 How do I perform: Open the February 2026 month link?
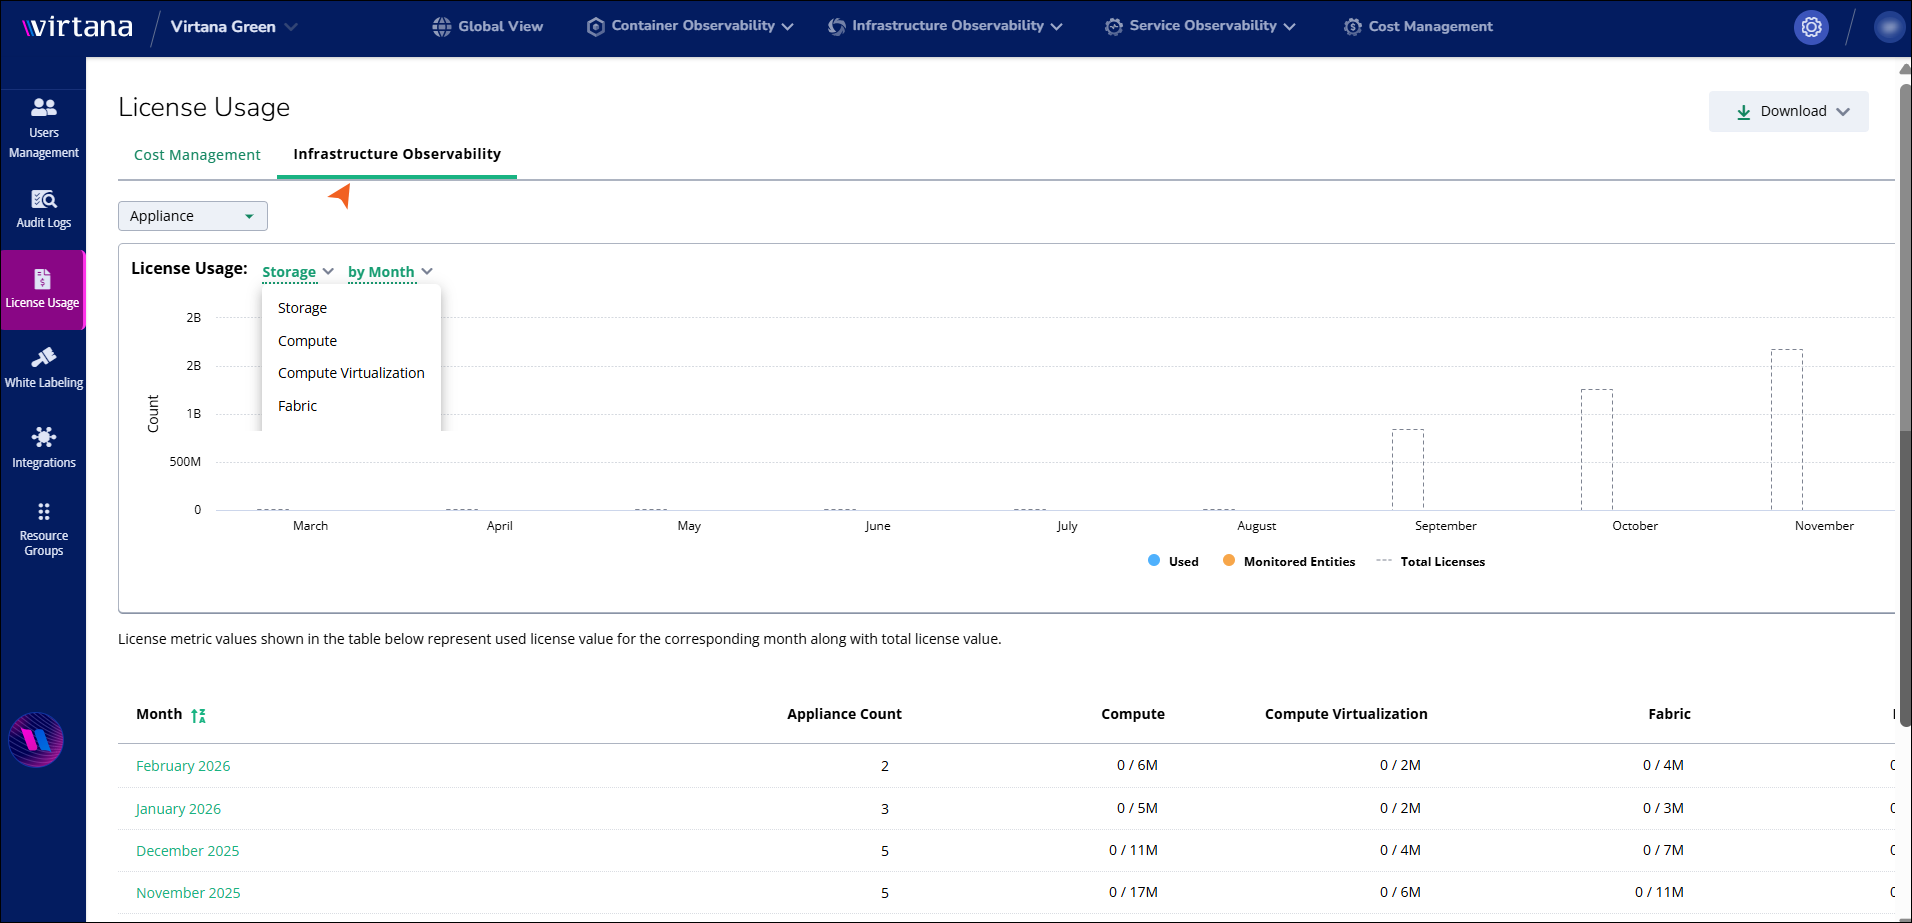pos(183,766)
